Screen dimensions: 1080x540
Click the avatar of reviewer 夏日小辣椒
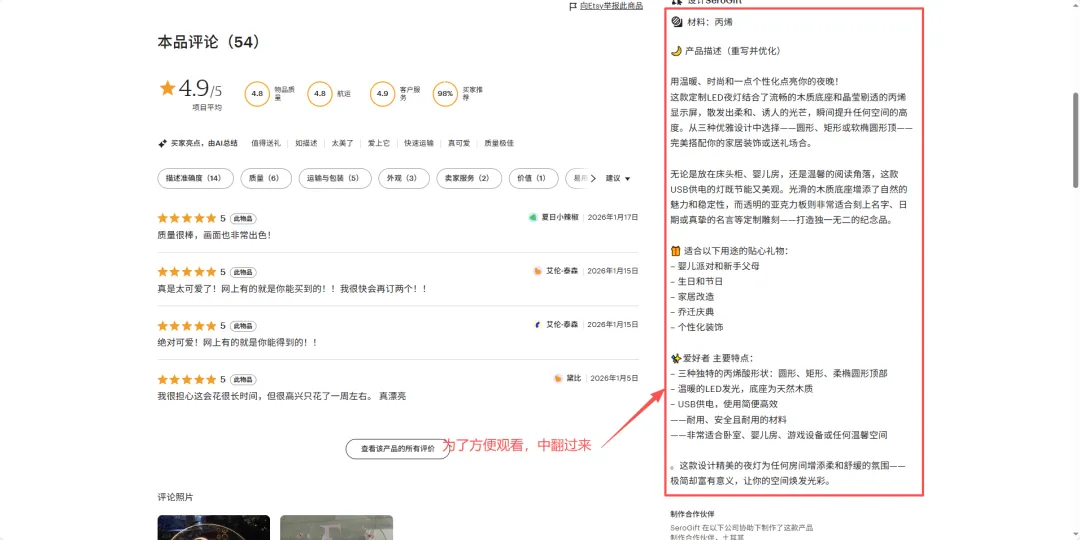point(532,218)
